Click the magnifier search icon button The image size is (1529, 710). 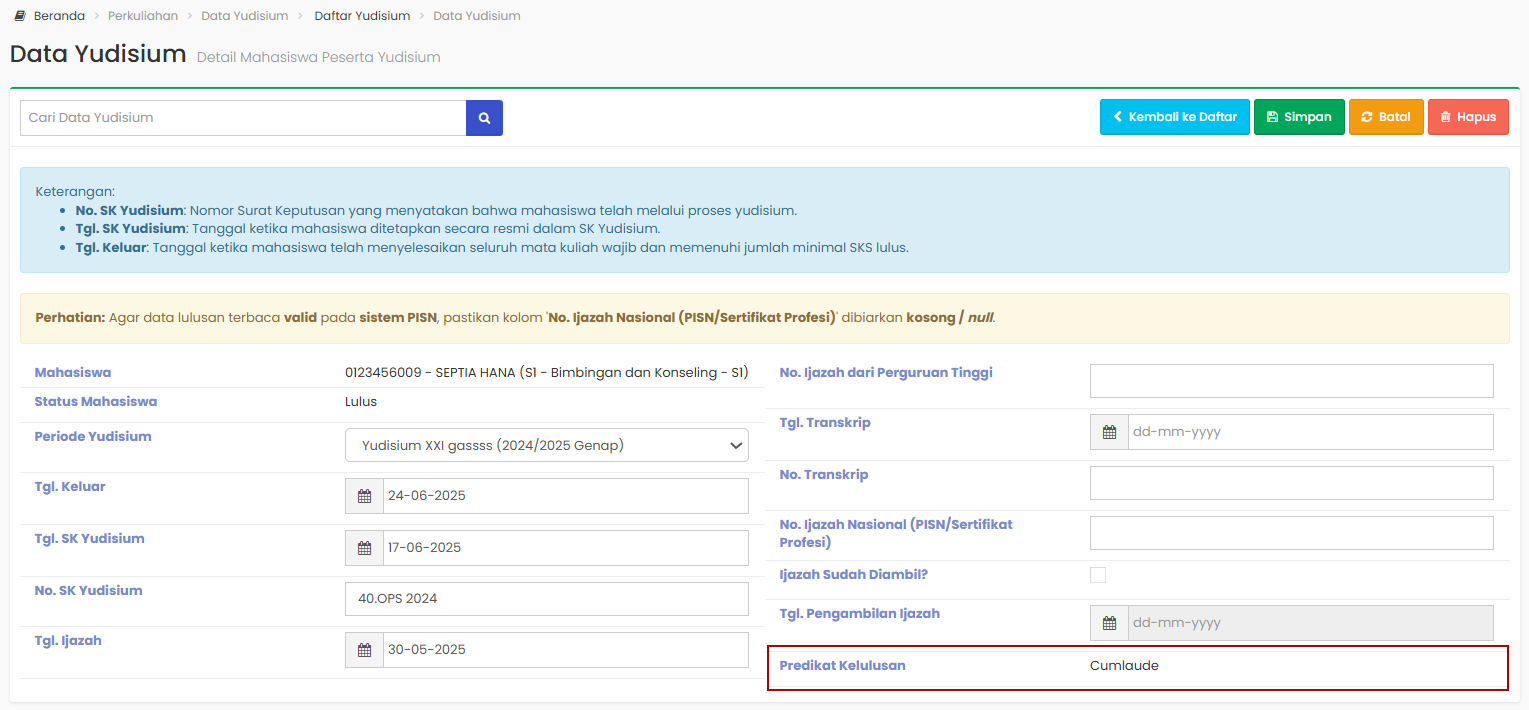[484, 118]
